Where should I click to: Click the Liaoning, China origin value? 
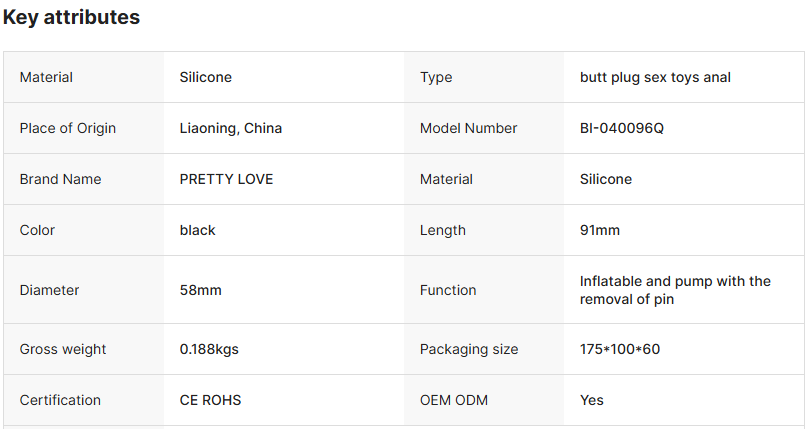coord(231,128)
